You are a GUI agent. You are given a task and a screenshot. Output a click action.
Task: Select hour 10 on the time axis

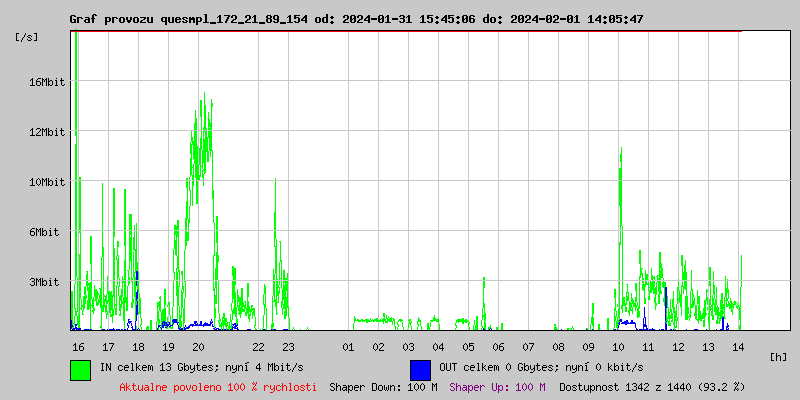click(618, 347)
